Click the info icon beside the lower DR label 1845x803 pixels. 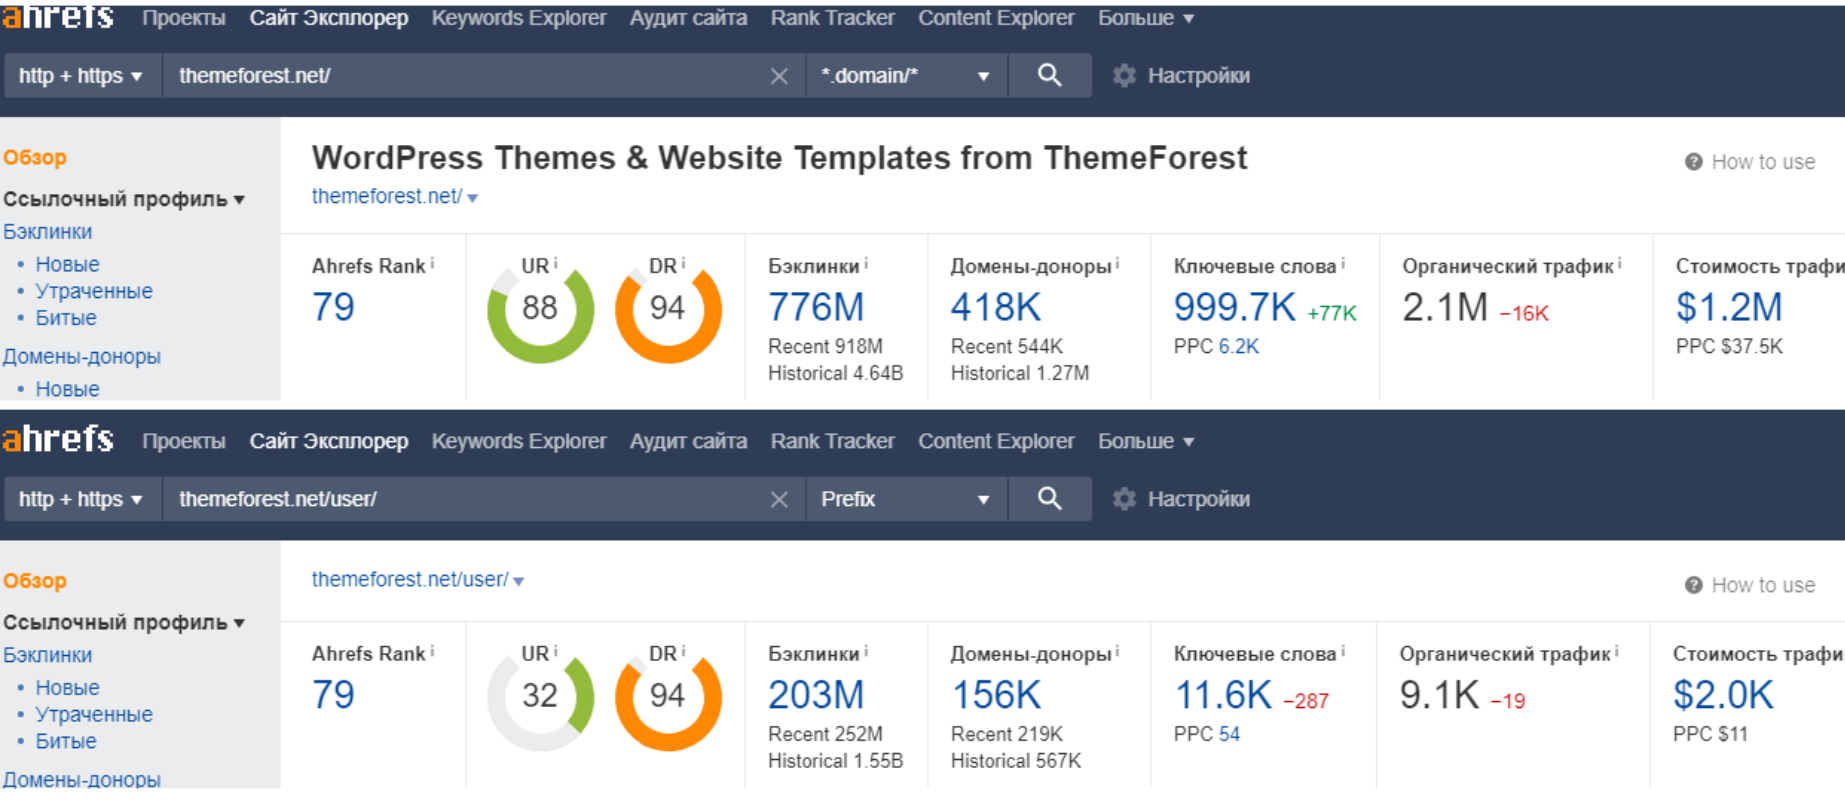point(683,651)
